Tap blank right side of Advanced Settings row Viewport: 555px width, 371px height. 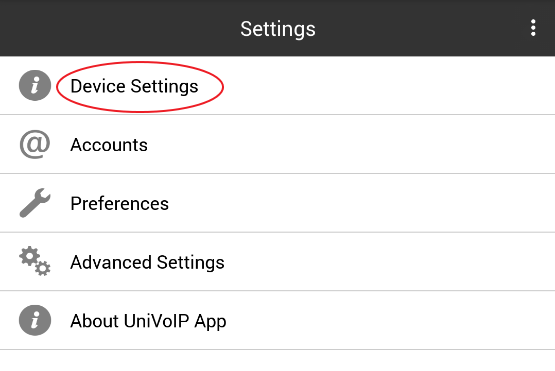pyautogui.click(x=389, y=262)
